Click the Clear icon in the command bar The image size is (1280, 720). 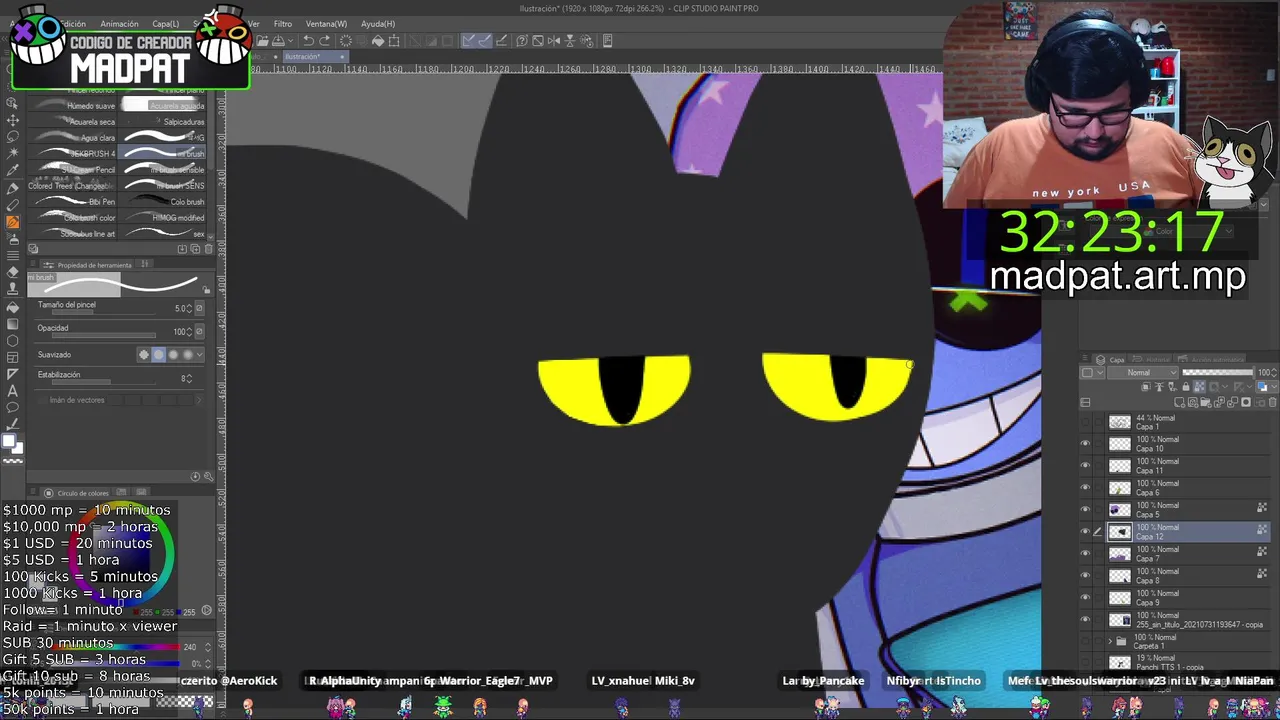click(346, 41)
